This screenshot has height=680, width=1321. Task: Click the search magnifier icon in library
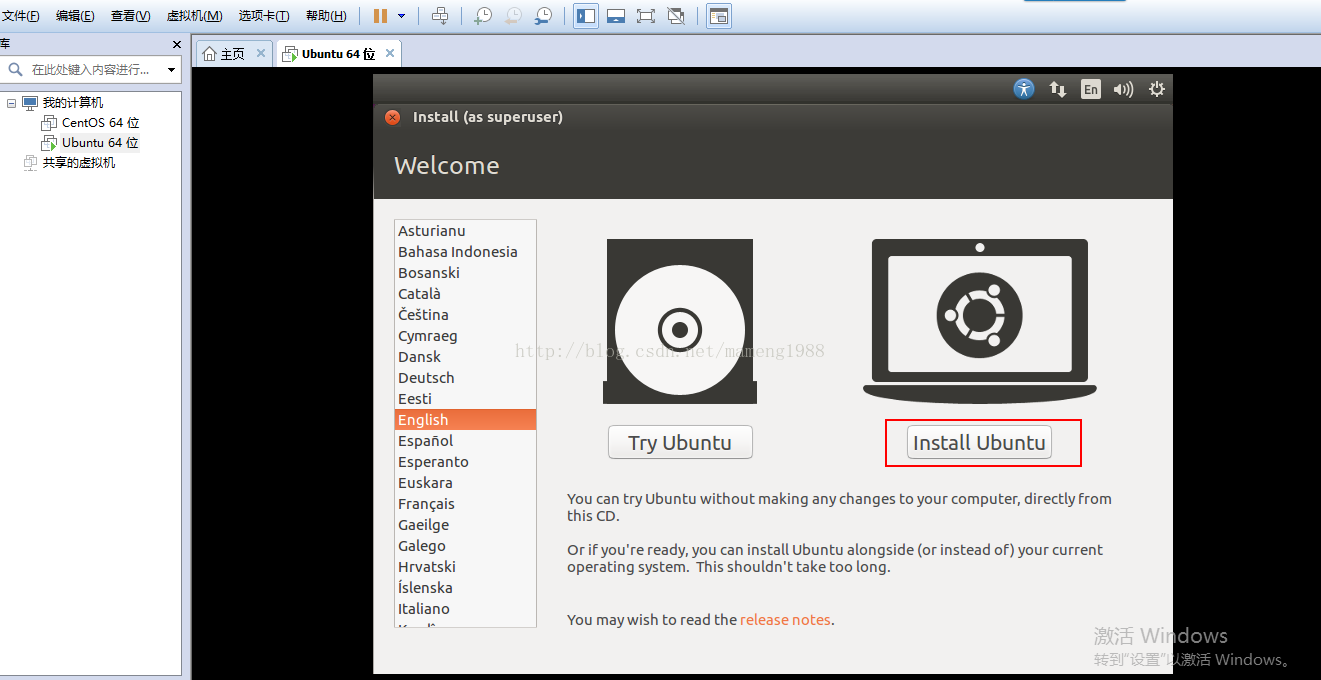click(14, 70)
